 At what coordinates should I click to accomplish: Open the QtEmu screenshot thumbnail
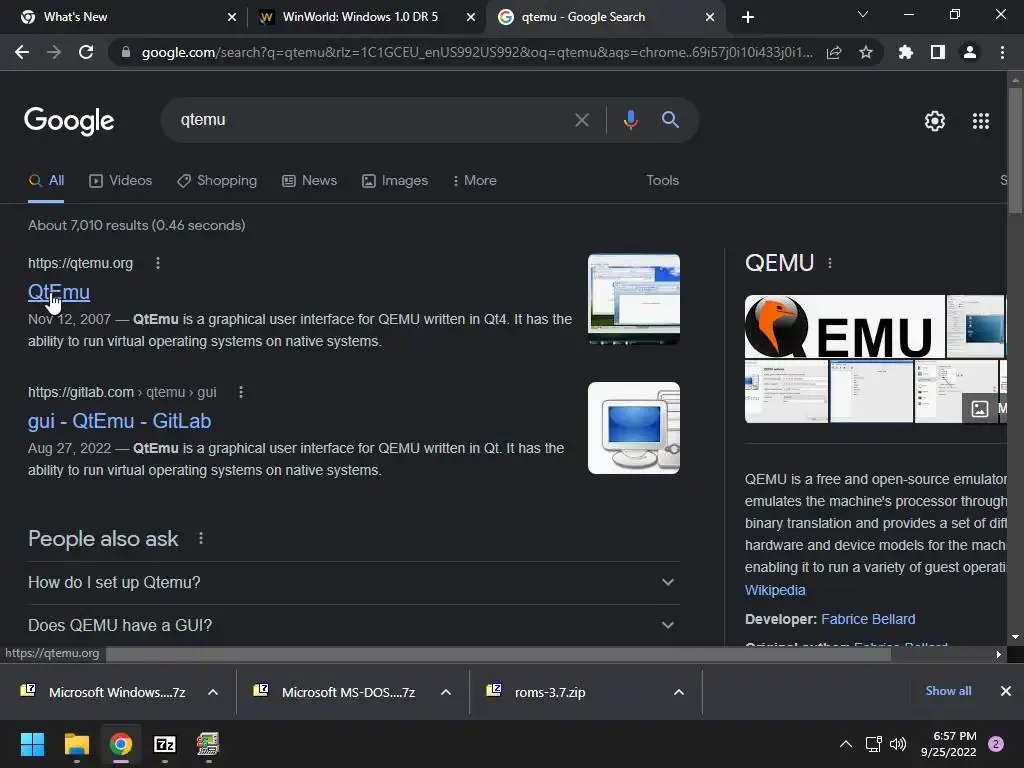point(633,300)
